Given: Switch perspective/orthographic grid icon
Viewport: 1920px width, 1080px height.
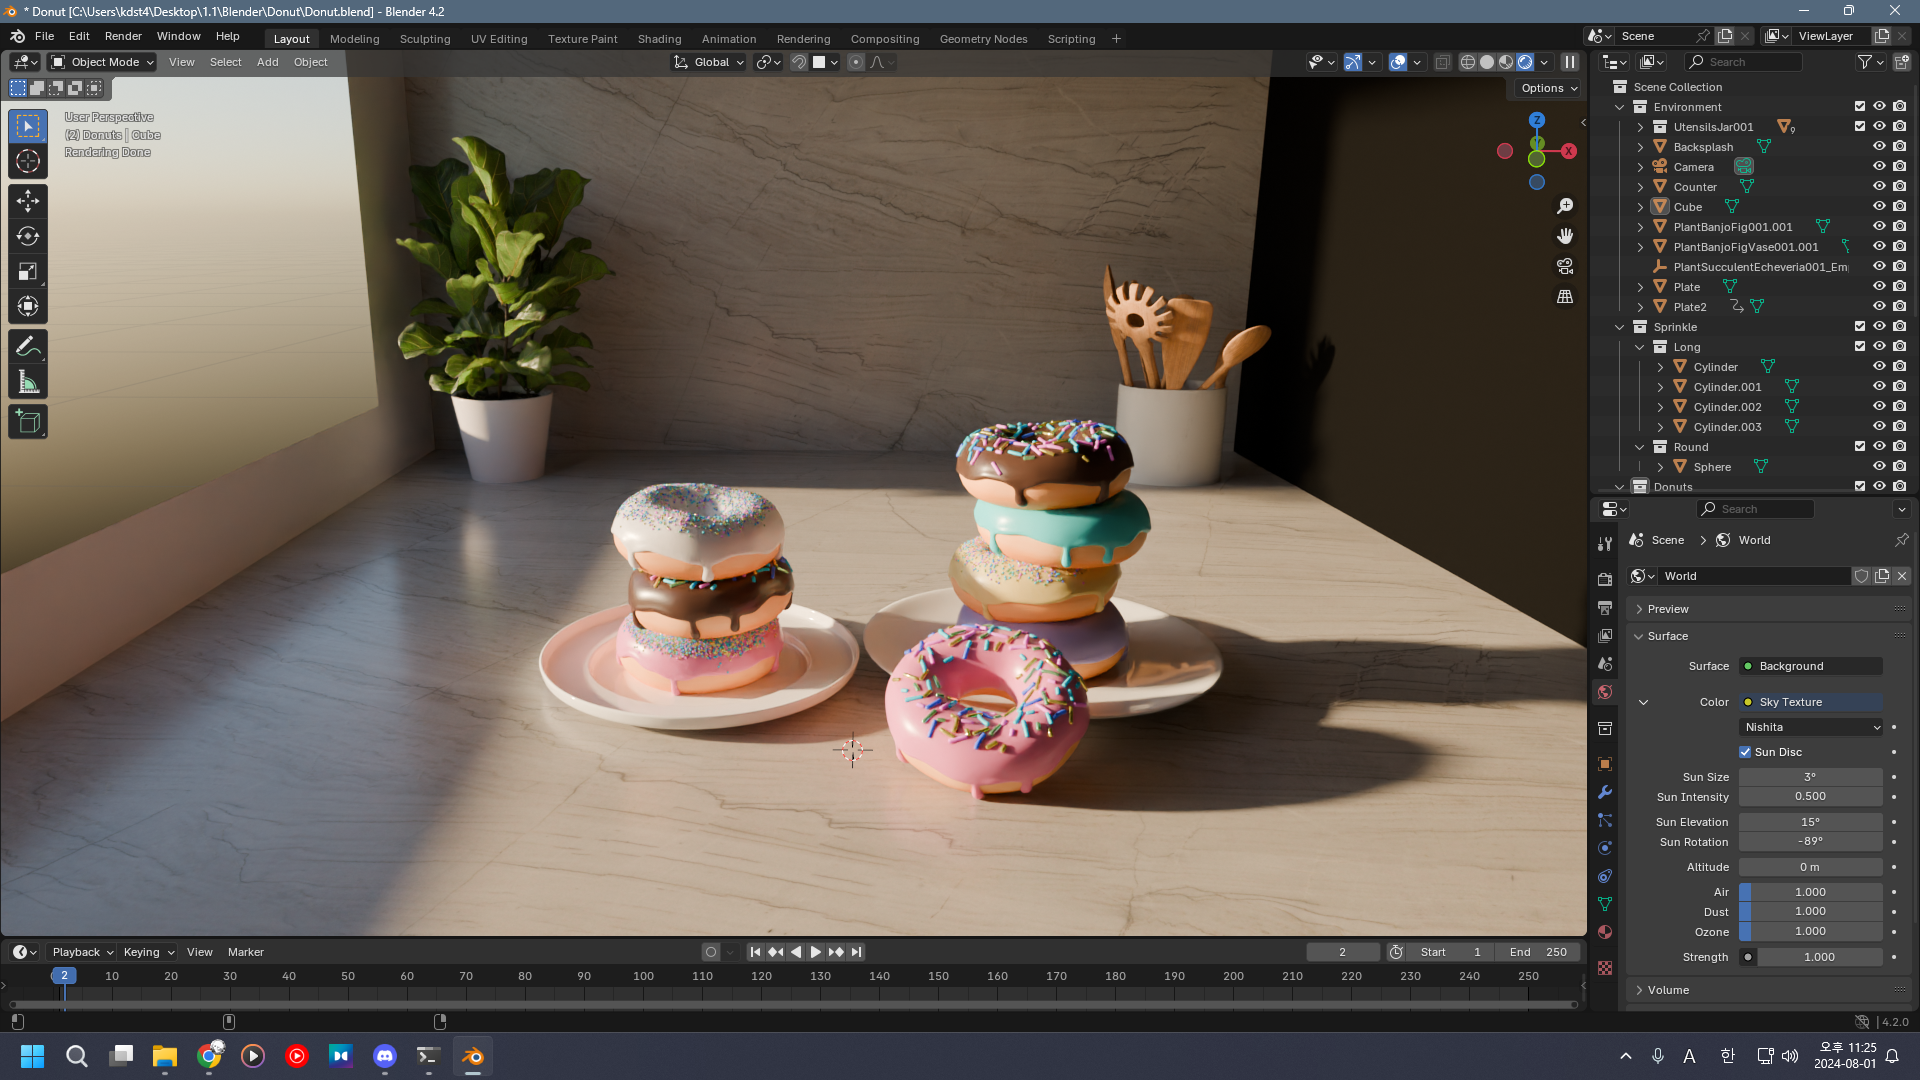Looking at the screenshot, I should click(x=1565, y=297).
